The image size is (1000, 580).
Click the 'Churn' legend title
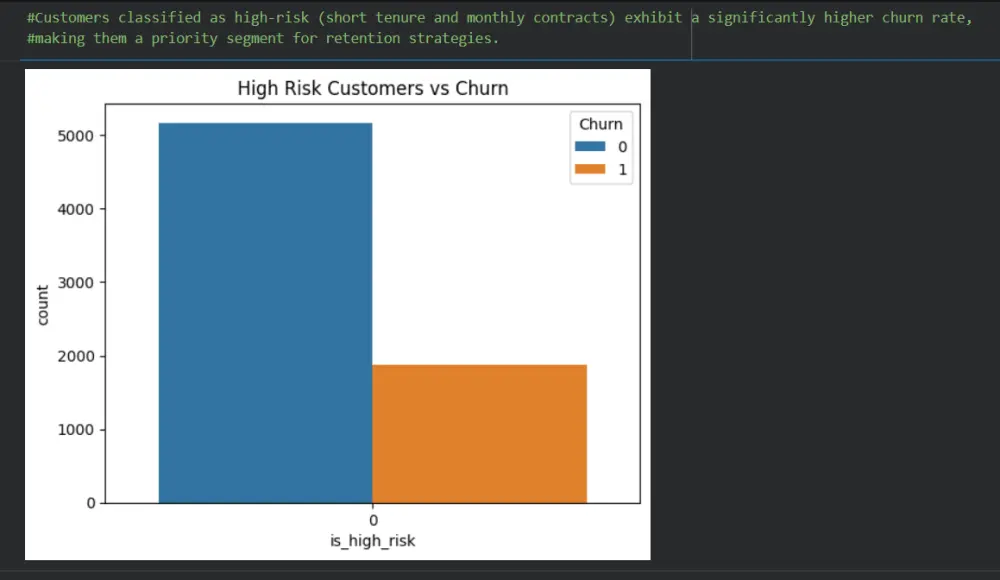(x=601, y=124)
